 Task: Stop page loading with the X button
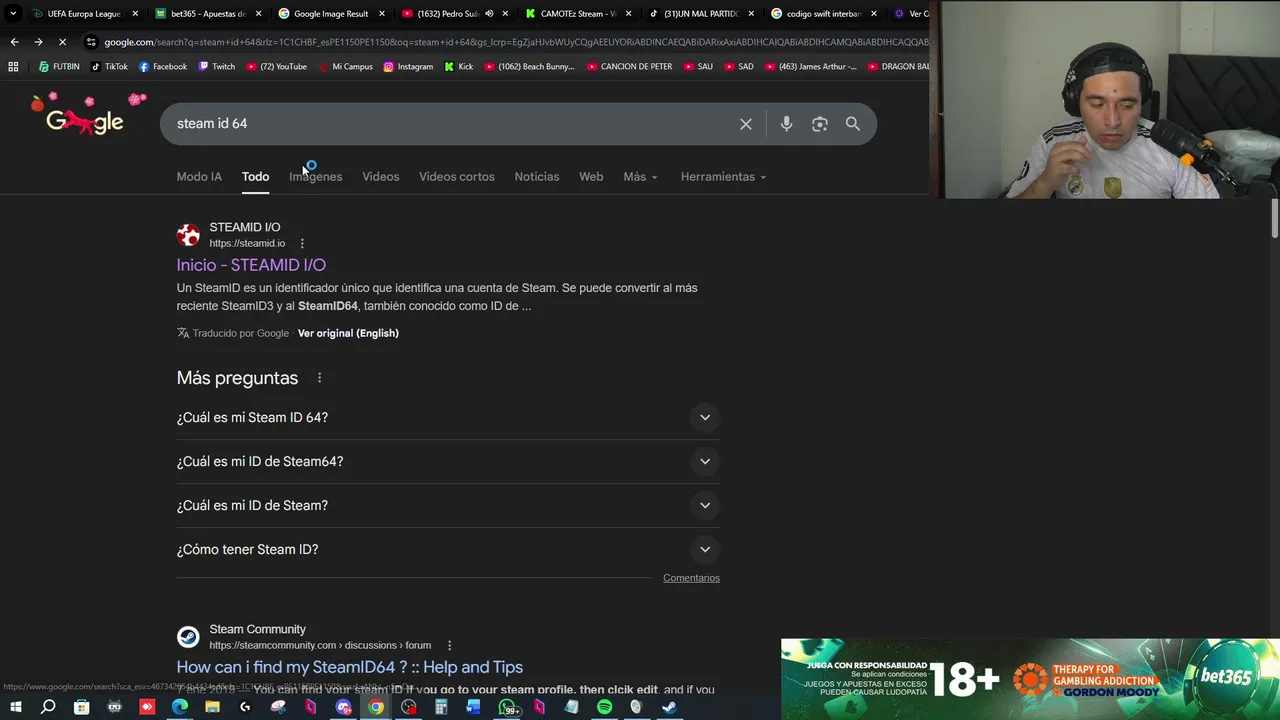click(62, 42)
